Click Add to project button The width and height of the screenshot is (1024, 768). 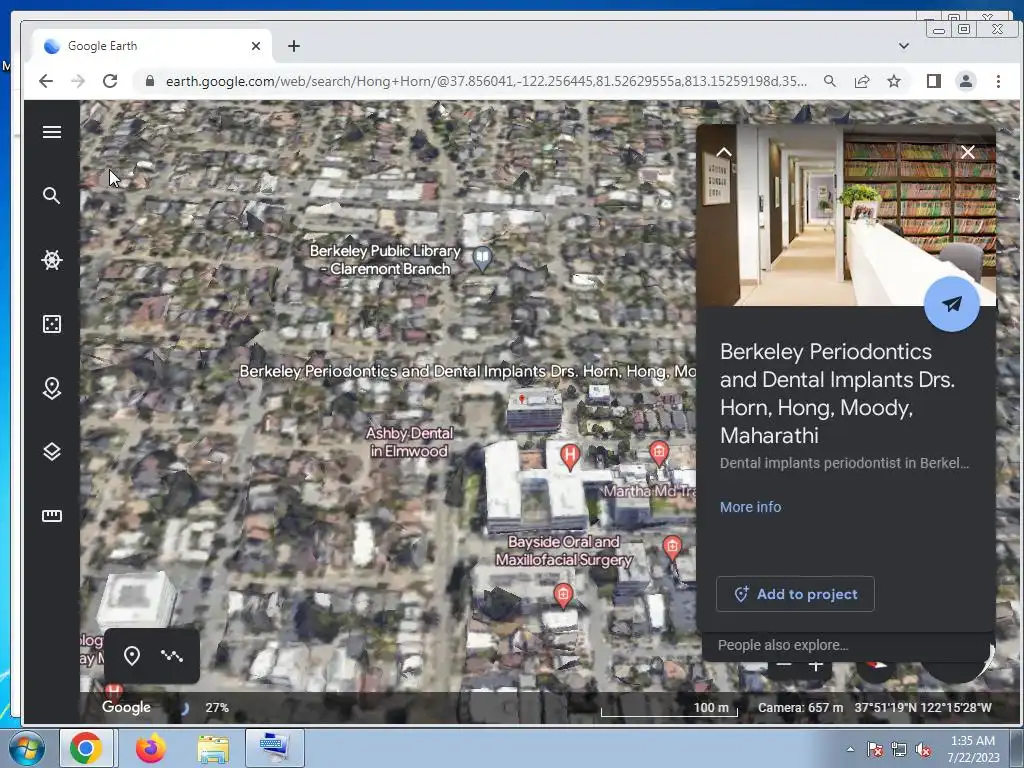tap(795, 594)
